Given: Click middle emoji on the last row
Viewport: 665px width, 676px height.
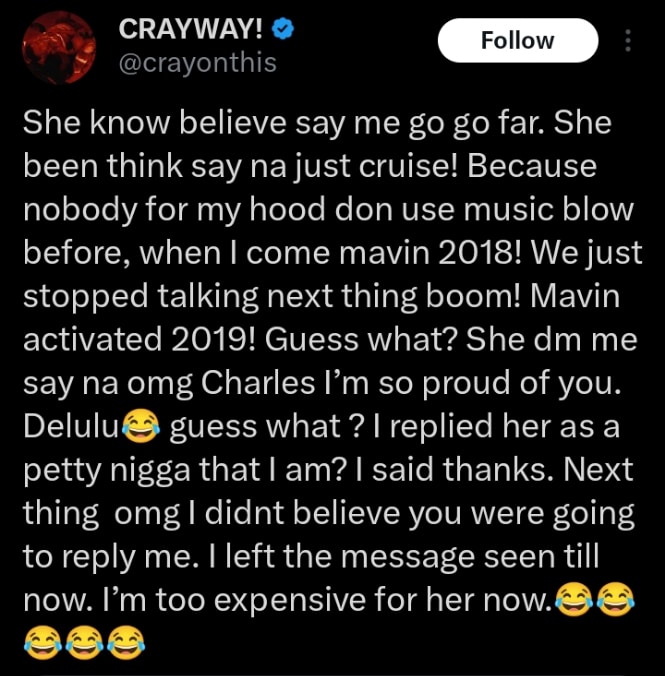Looking at the screenshot, I should point(85,643).
